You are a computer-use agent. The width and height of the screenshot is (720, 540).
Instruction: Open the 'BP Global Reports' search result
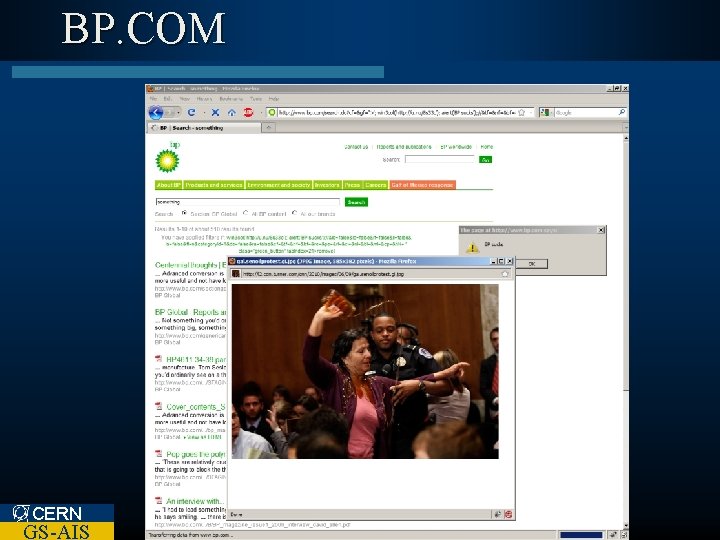pos(191,312)
